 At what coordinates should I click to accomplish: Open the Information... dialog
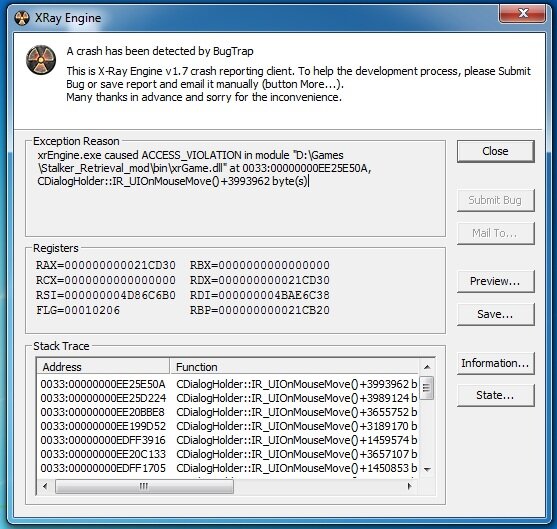click(x=496, y=363)
